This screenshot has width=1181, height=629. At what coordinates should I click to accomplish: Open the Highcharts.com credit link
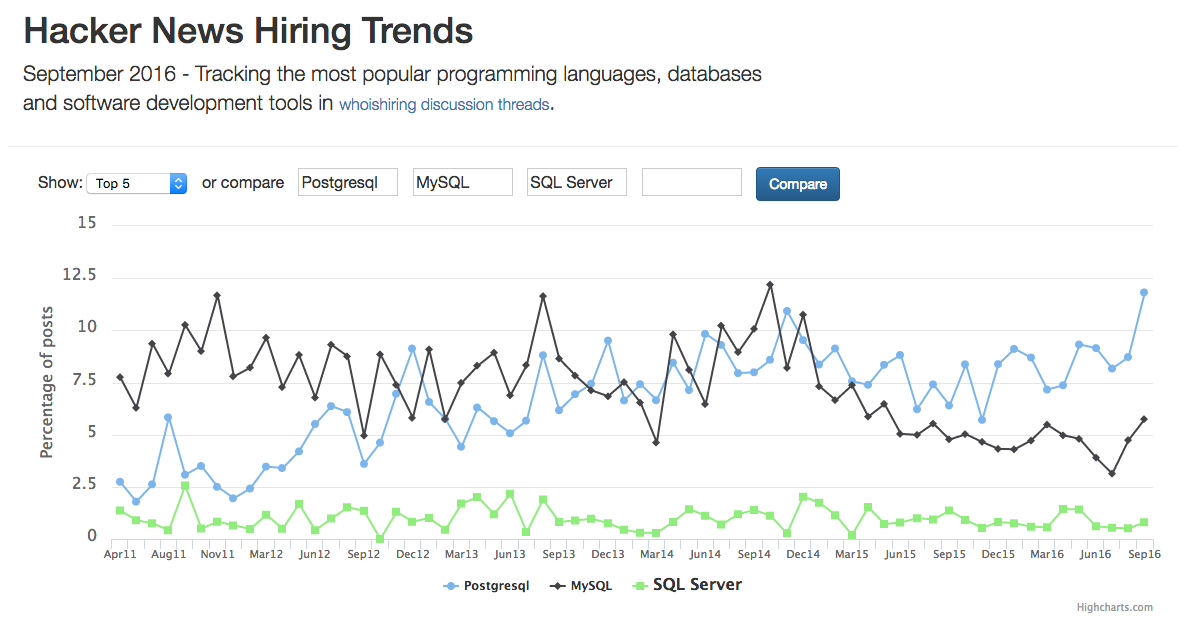point(1114,607)
